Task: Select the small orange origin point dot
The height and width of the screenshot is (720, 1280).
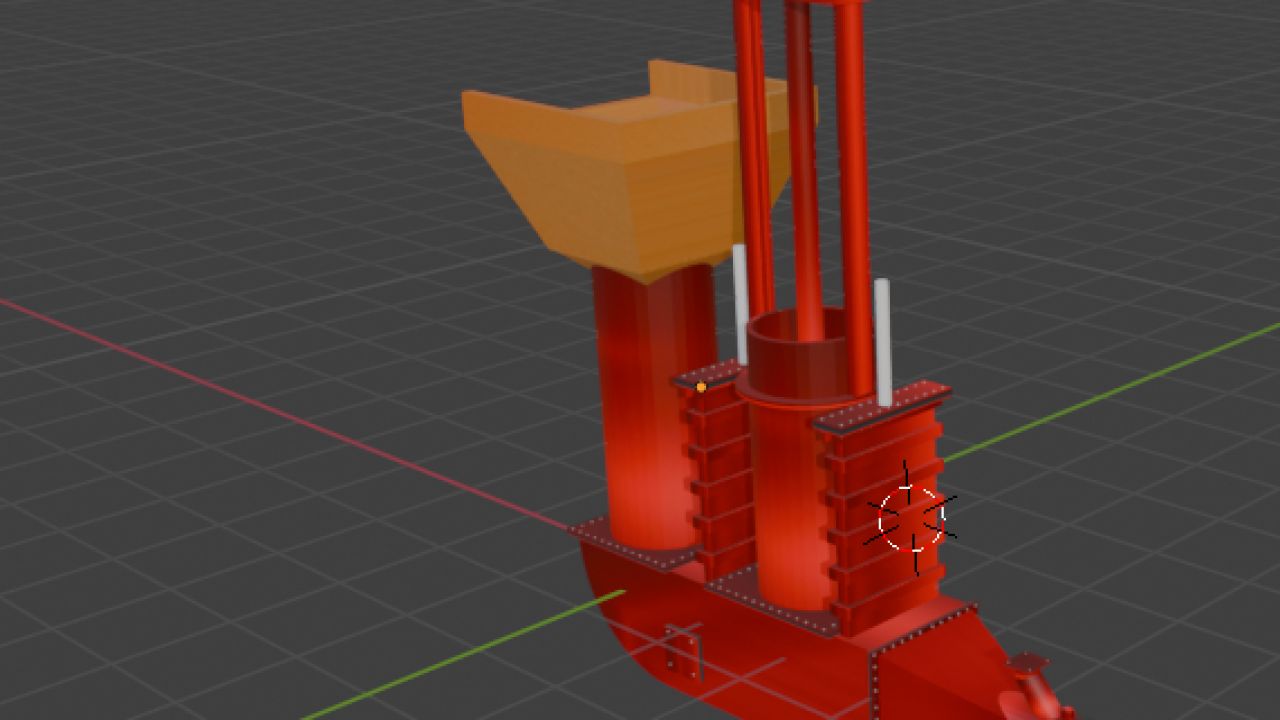Action: pyautogui.click(x=701, y=386)
